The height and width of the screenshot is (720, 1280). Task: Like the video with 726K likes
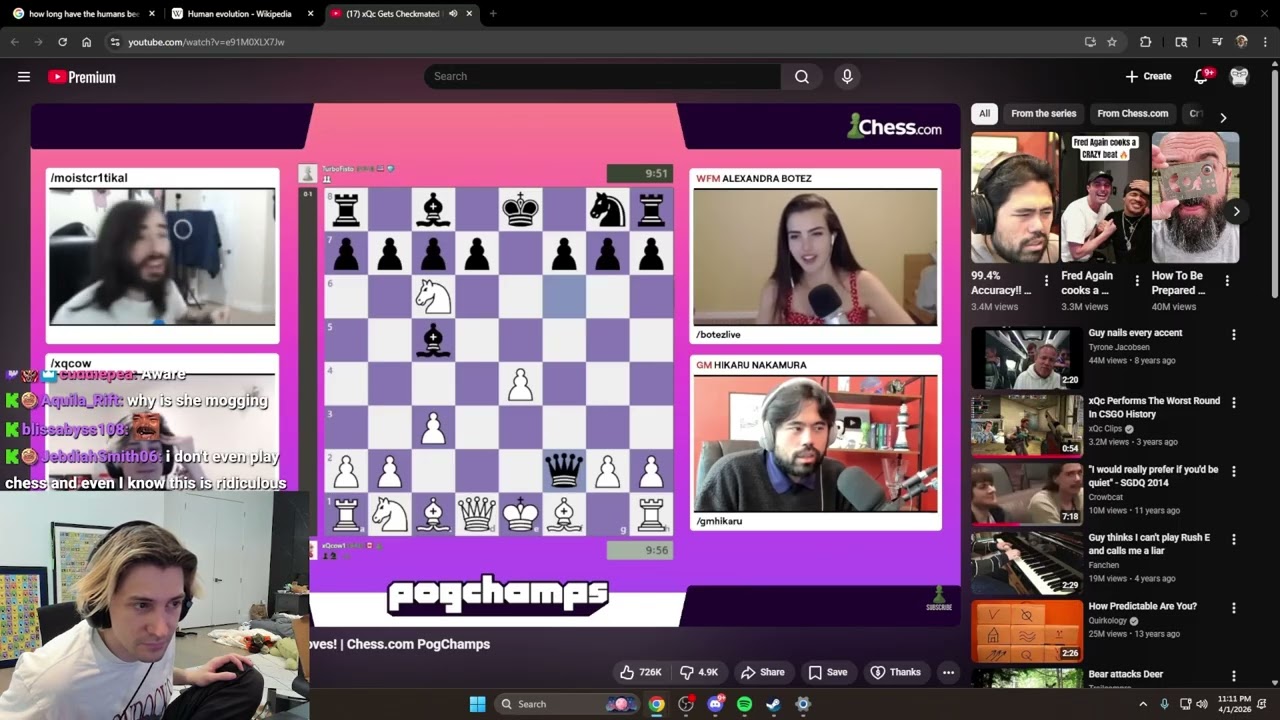point(640,672)
